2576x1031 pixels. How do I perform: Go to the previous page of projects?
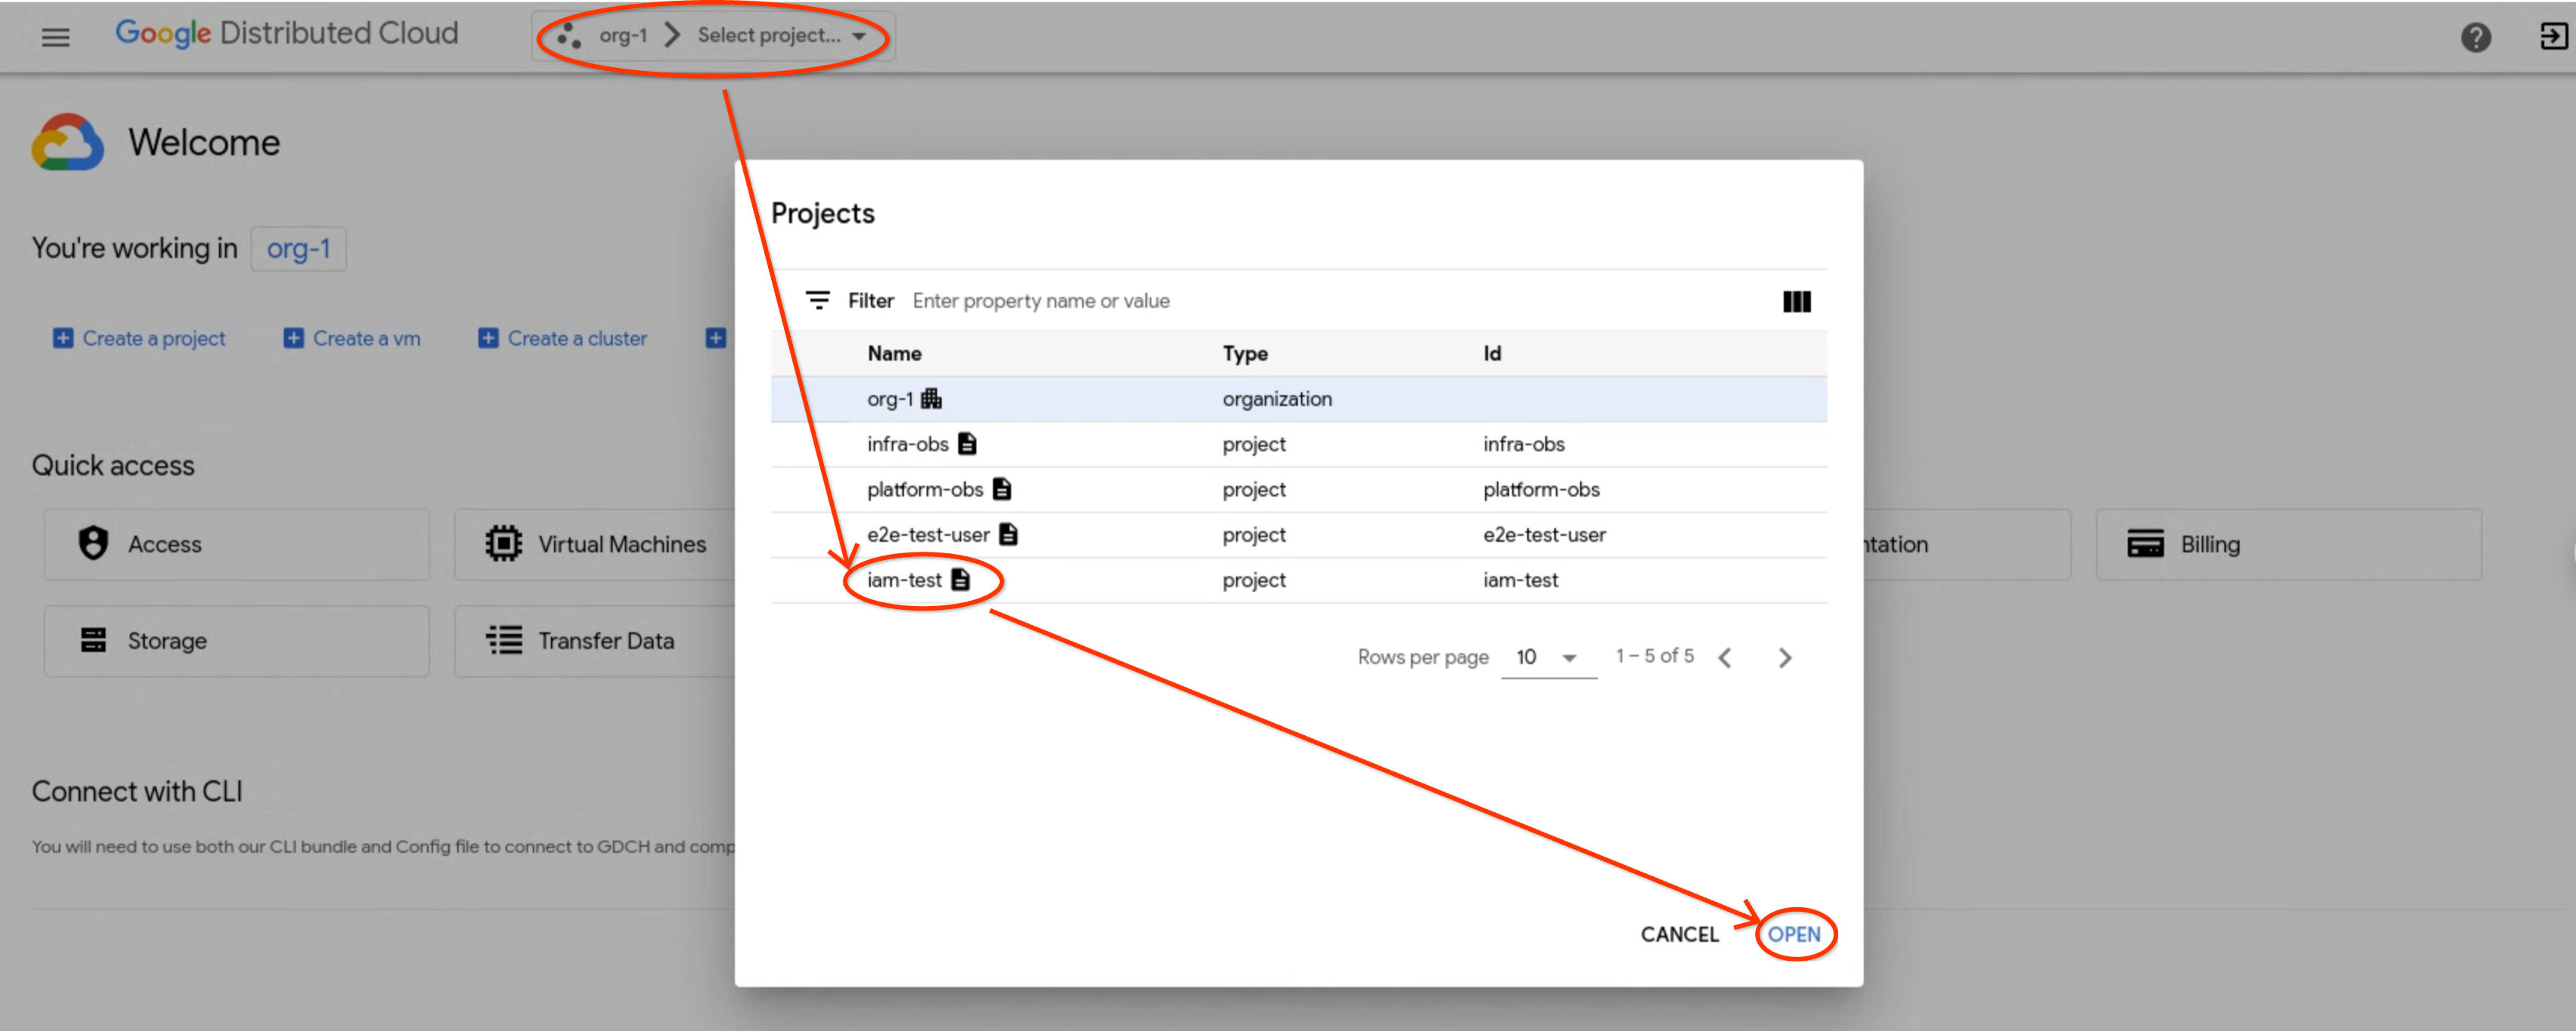[1725, 657]
